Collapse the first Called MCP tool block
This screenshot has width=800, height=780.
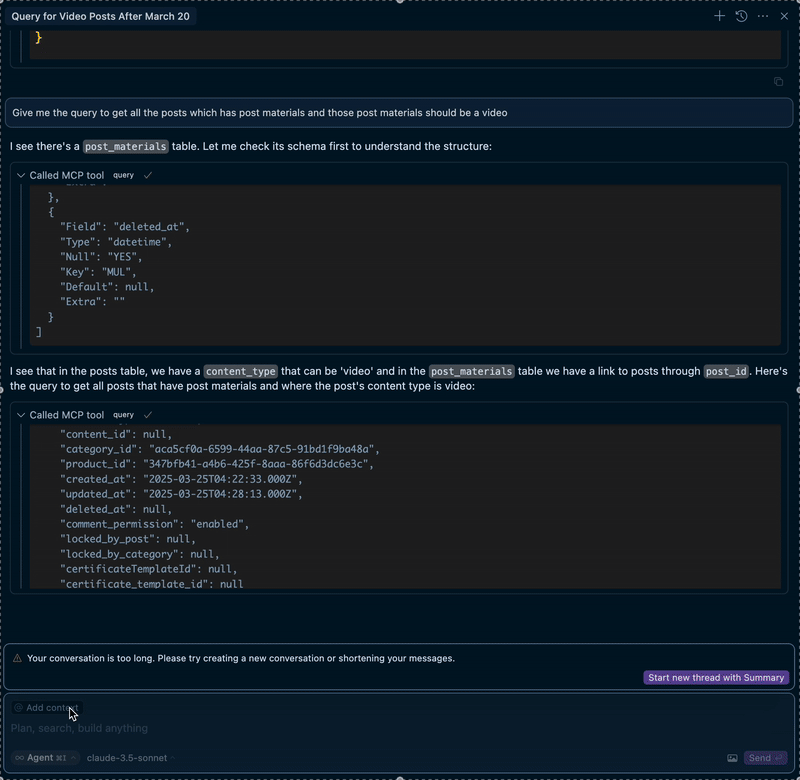21,176
